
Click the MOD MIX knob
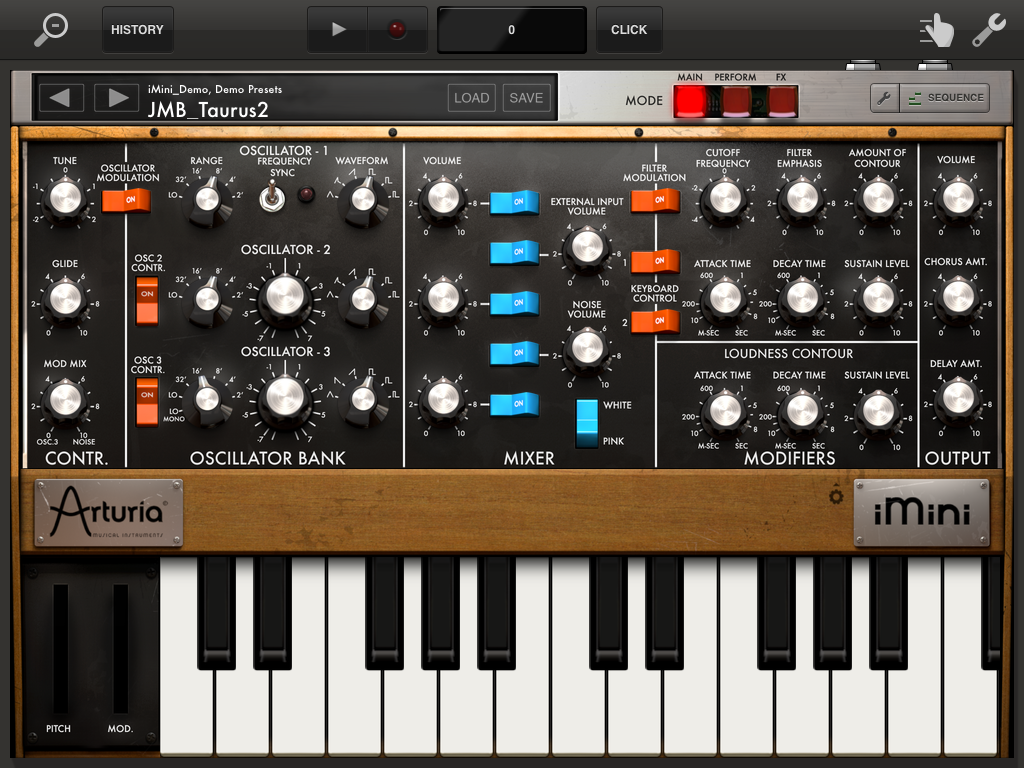(x=65, y=400)
